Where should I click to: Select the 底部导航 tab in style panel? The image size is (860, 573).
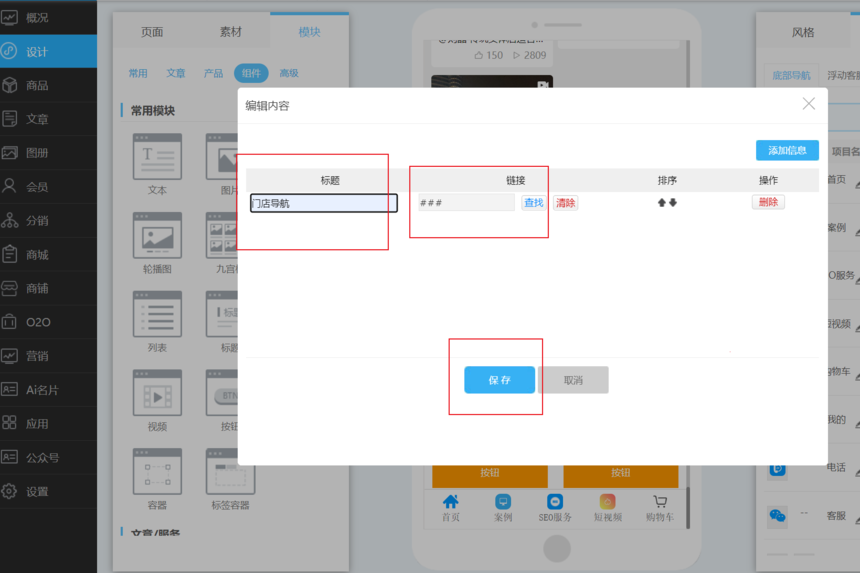[791, 76]
